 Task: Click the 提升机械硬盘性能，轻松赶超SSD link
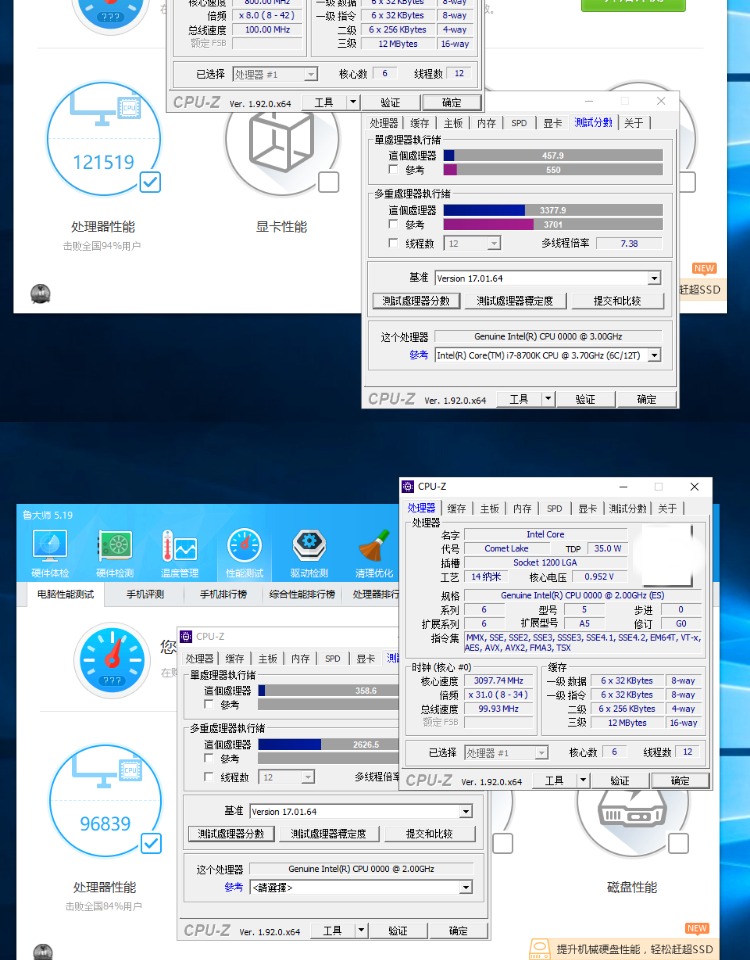634,949
